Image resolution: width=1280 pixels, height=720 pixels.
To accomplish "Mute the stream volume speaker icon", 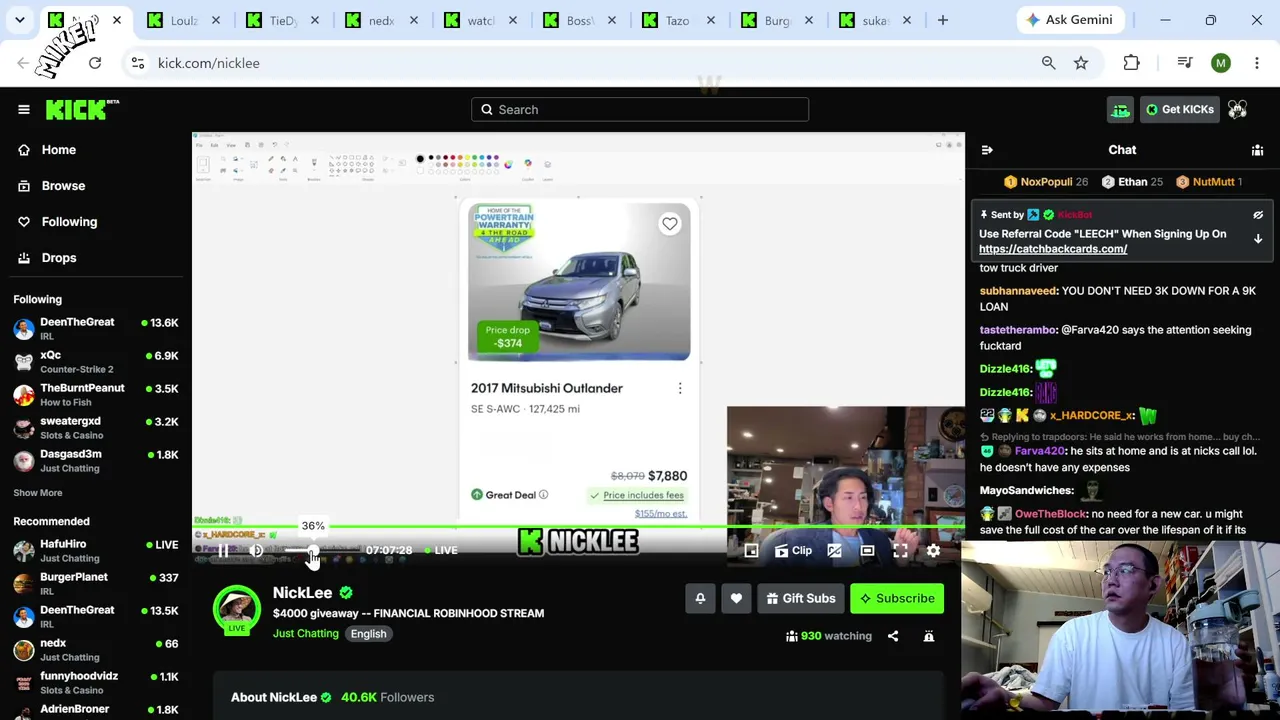I will tap(256, 550).
